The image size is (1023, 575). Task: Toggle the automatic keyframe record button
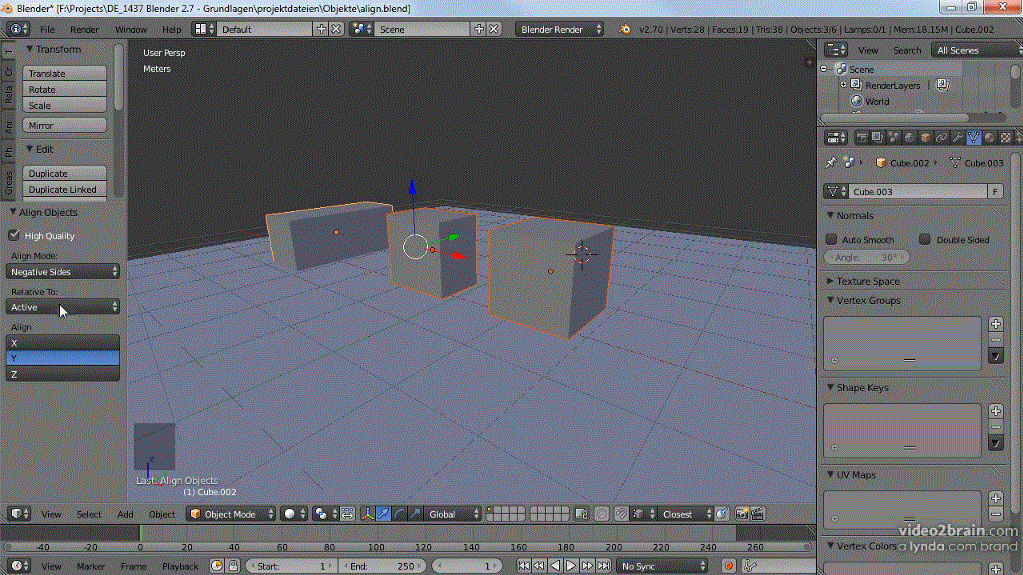pos(729,566)
